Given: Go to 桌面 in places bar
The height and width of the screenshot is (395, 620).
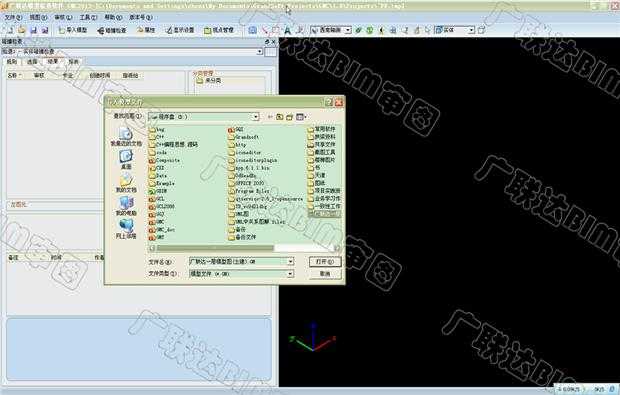Looking at the screenshot, I should pyautogui.click(x=126, y=160).
